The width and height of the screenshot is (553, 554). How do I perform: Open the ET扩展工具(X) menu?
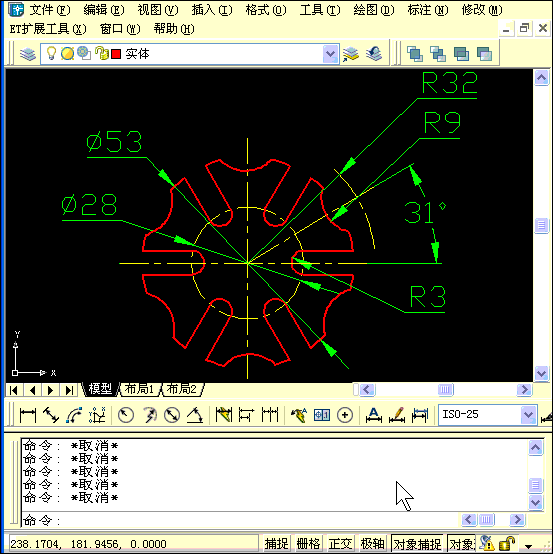click(x=47, y=29)
